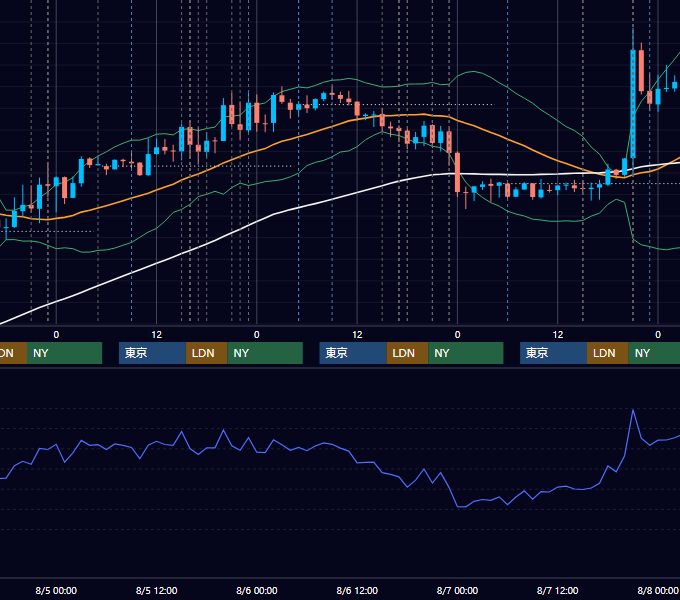Screen dimensions: 680x600
Task: Click hour label 0 above 8/7 00:00
Action: coord(457,335)
